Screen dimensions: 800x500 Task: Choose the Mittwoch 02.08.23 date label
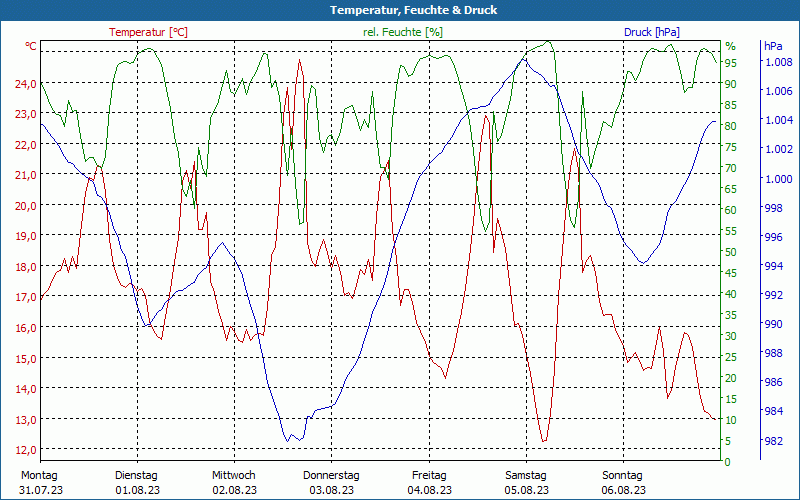(234, 482)
